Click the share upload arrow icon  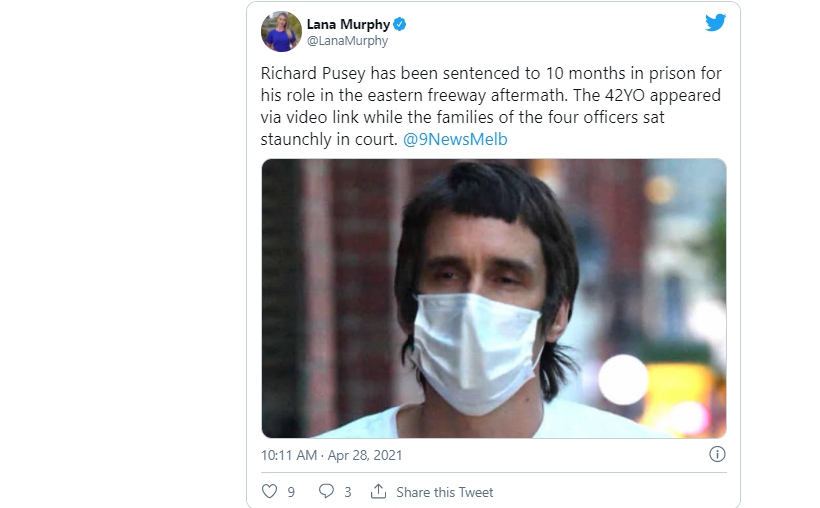[x=378, y=491]
